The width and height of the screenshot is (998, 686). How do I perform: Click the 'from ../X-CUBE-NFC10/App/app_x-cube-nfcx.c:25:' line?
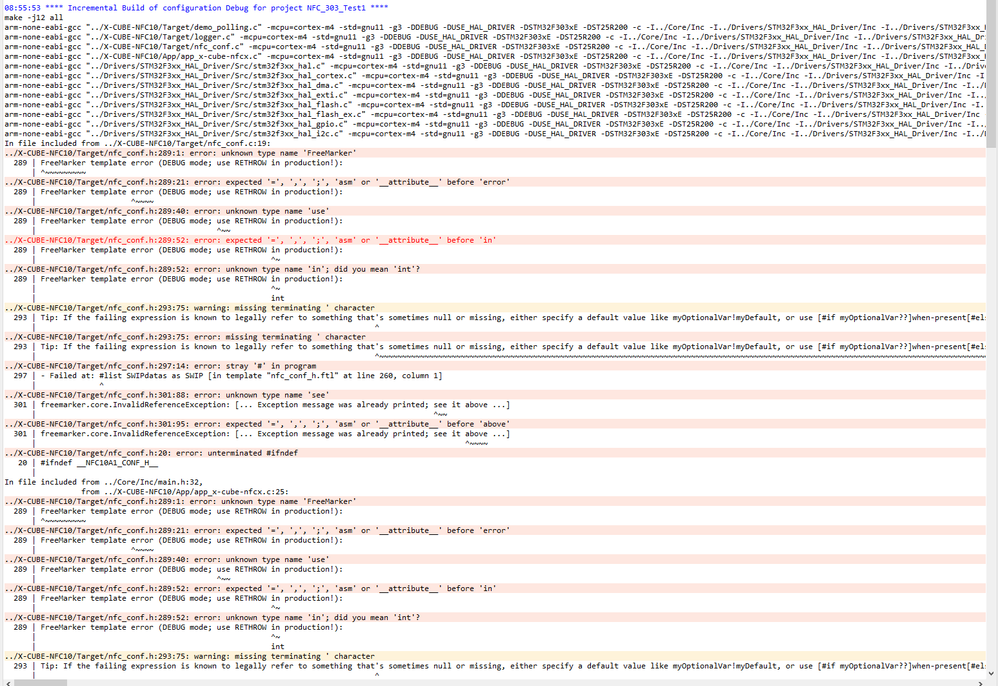tap(185, 491)
